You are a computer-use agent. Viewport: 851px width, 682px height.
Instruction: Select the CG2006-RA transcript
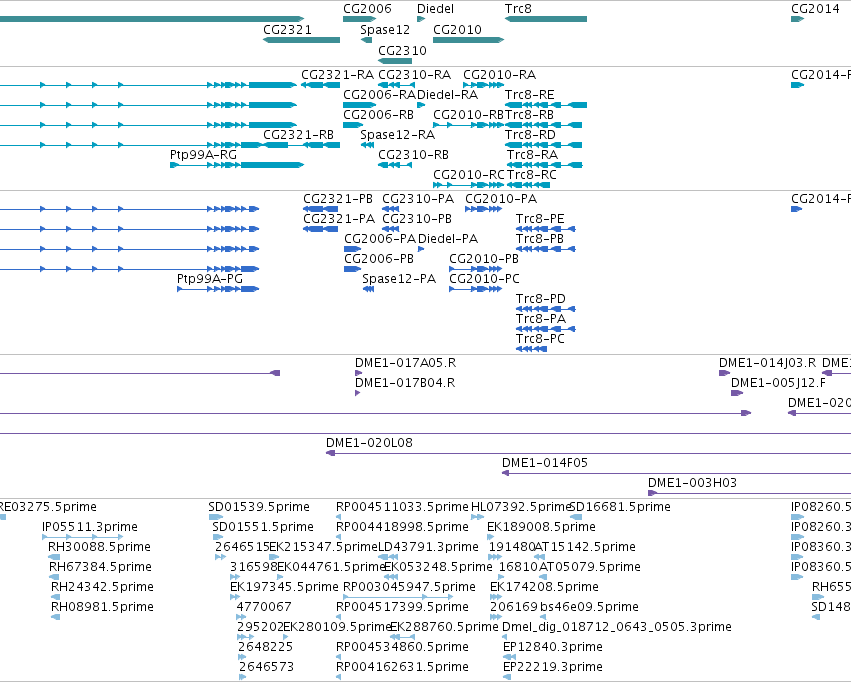tap(359, 105)
